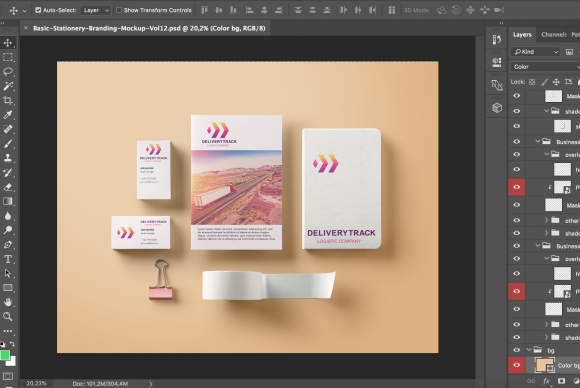Screen dimensions: 580x388
Task: Hide the expanded shadow group
Action: point(516,111)
